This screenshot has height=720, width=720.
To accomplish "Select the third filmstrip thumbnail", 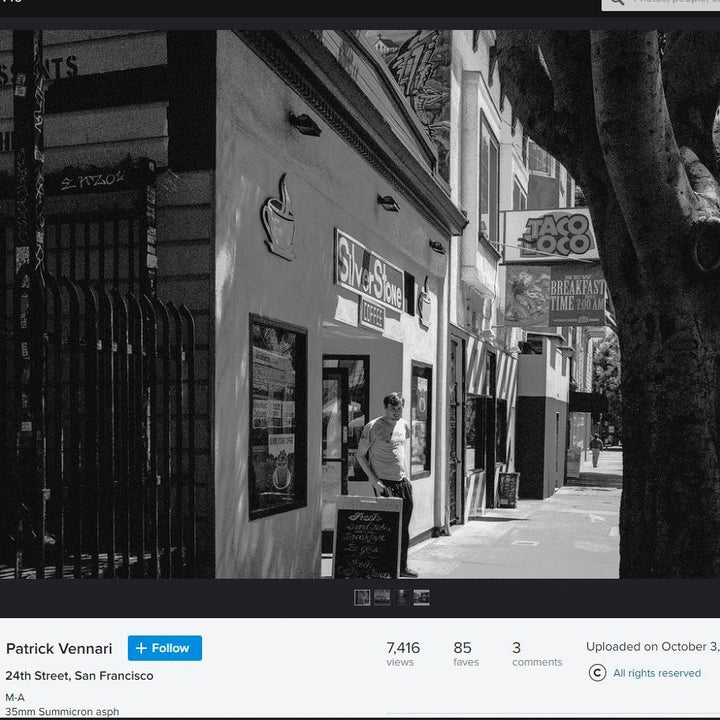I will (x=402, y=597).
